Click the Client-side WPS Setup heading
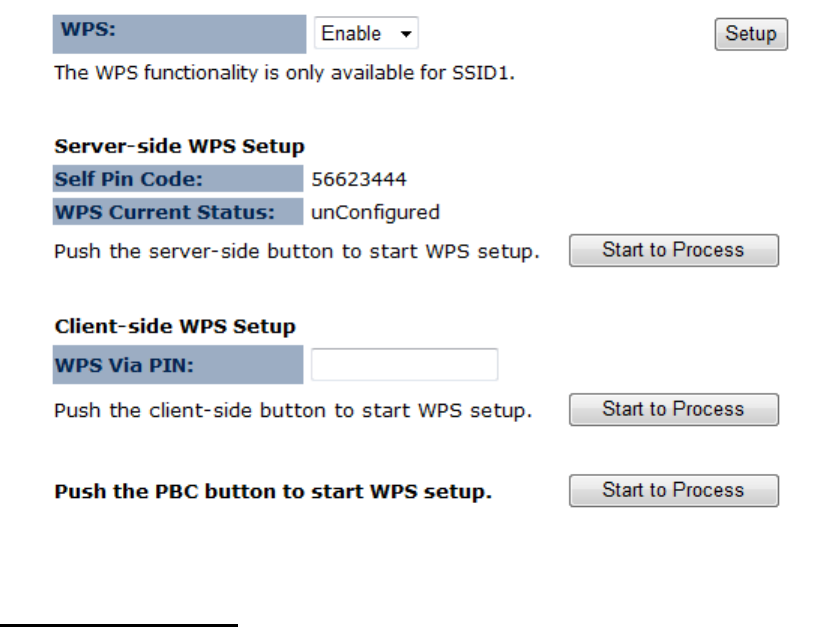The image size is (826, 627). coord(175,327)
